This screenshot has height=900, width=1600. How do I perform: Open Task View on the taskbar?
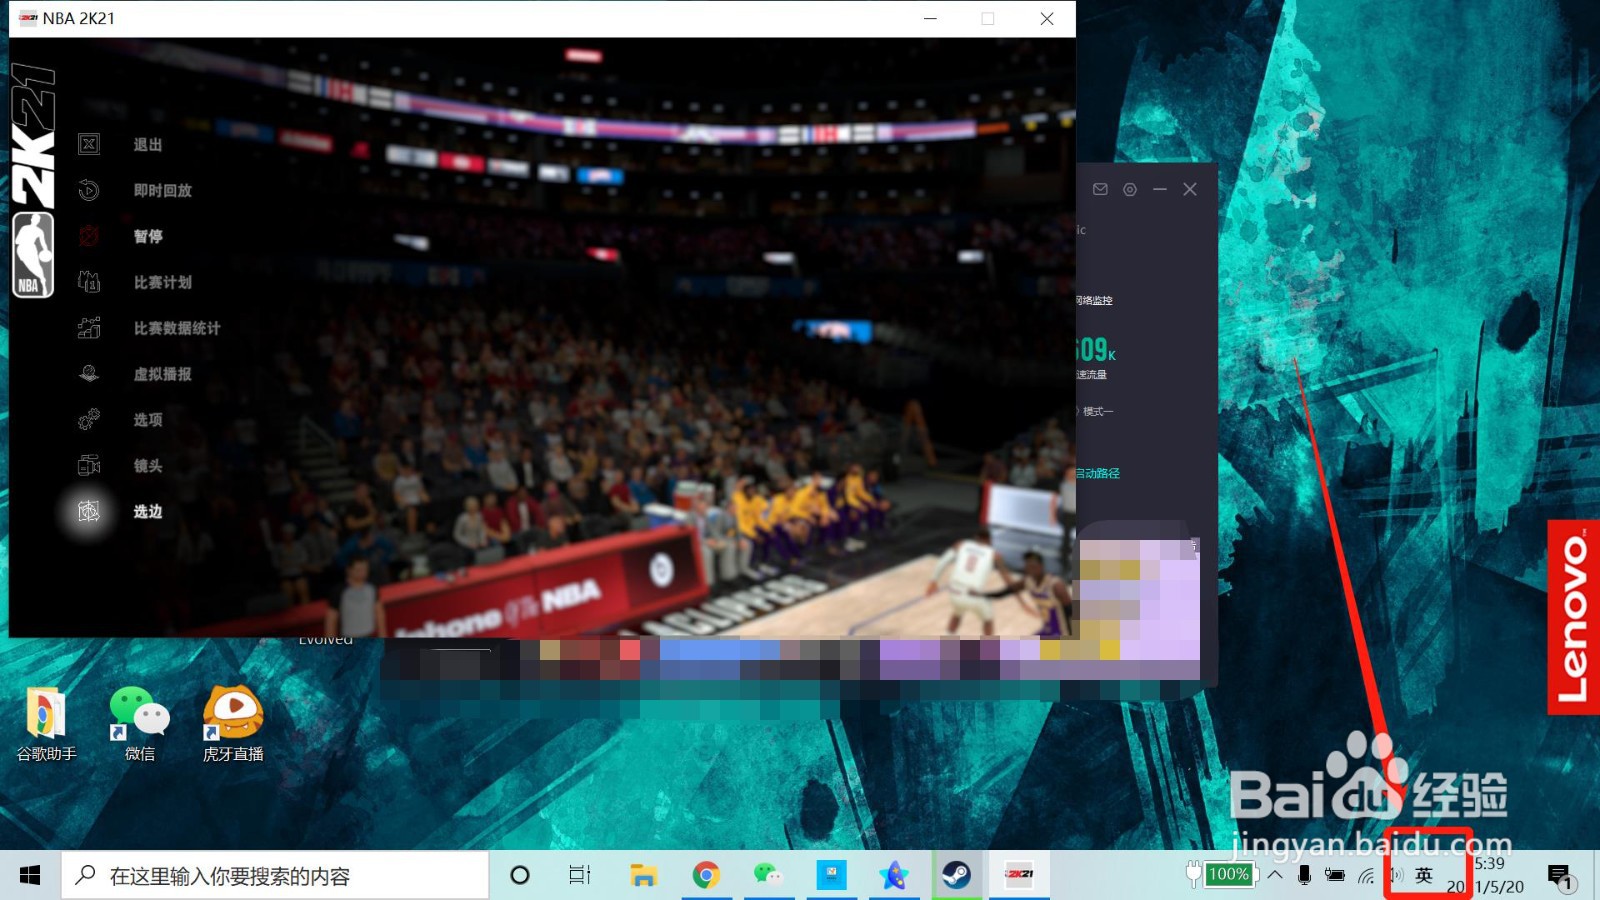(x=580, y=876)
